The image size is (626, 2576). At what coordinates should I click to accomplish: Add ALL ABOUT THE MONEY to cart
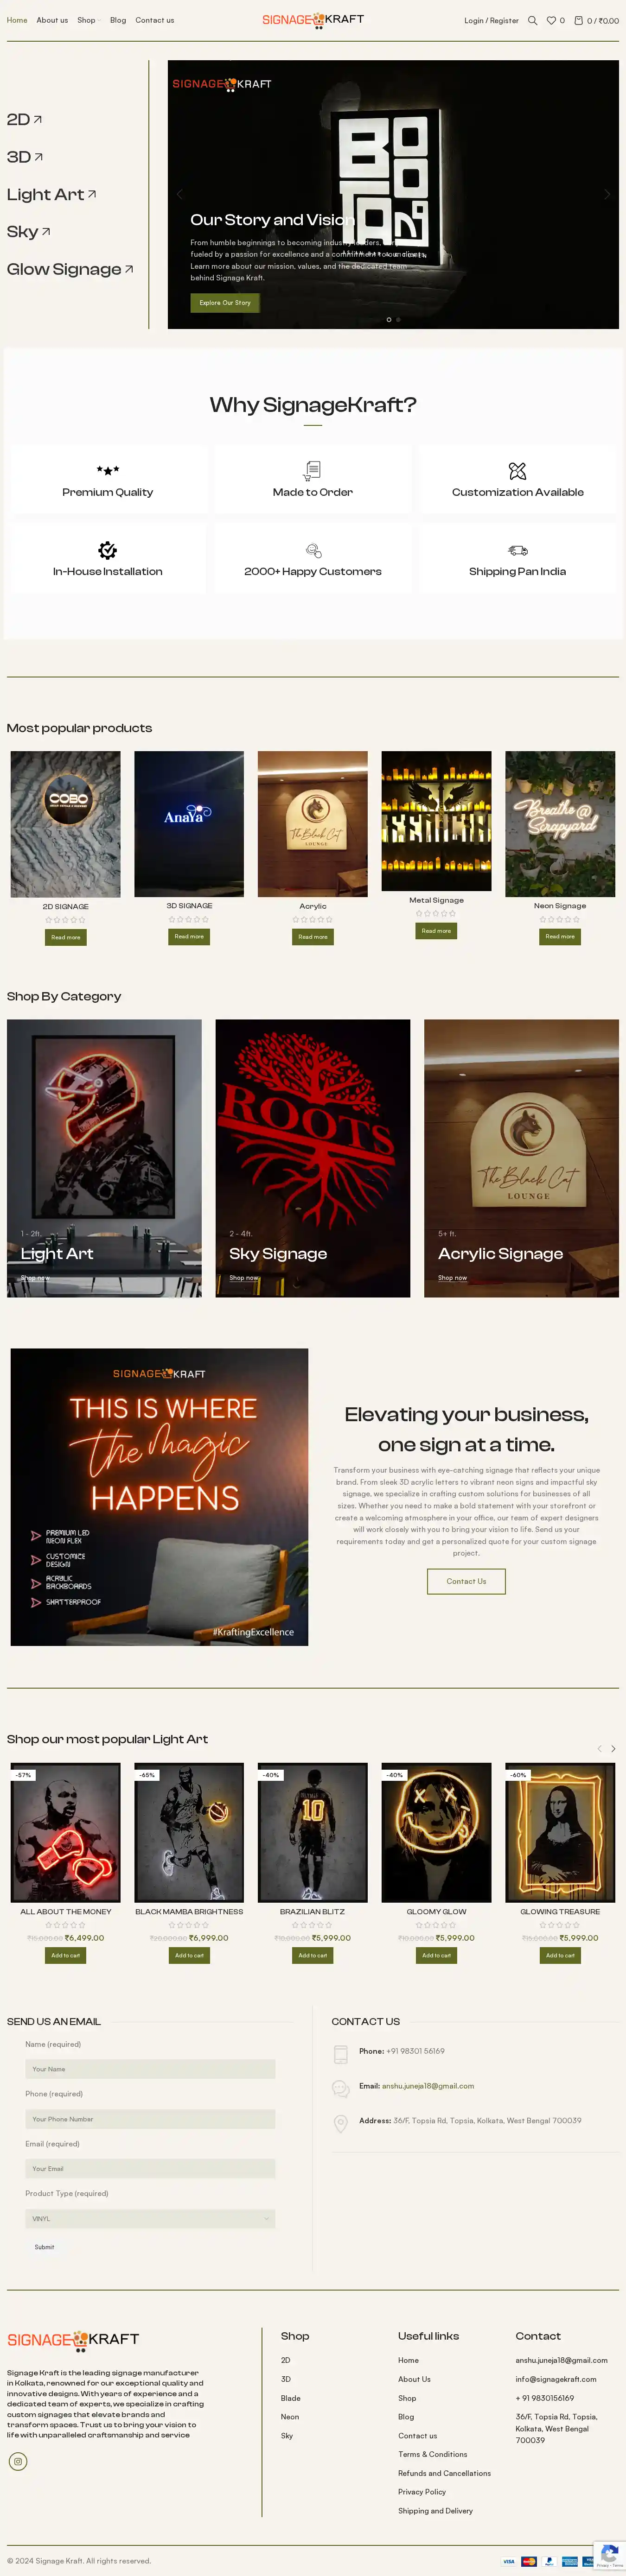(x=66, y=1955)
